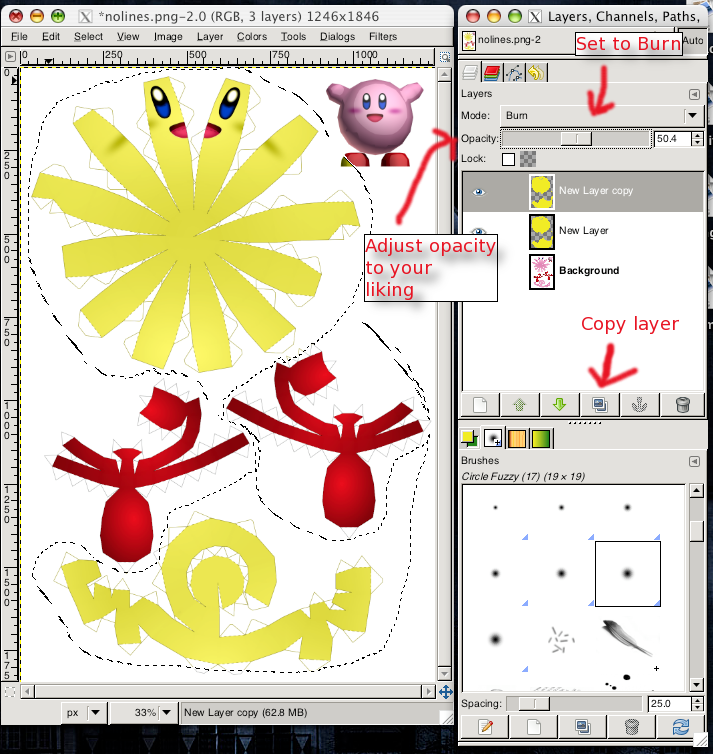Viewport: 713px width, 754px height.
Task: Select the Background layer row
Action: point(583,272)
